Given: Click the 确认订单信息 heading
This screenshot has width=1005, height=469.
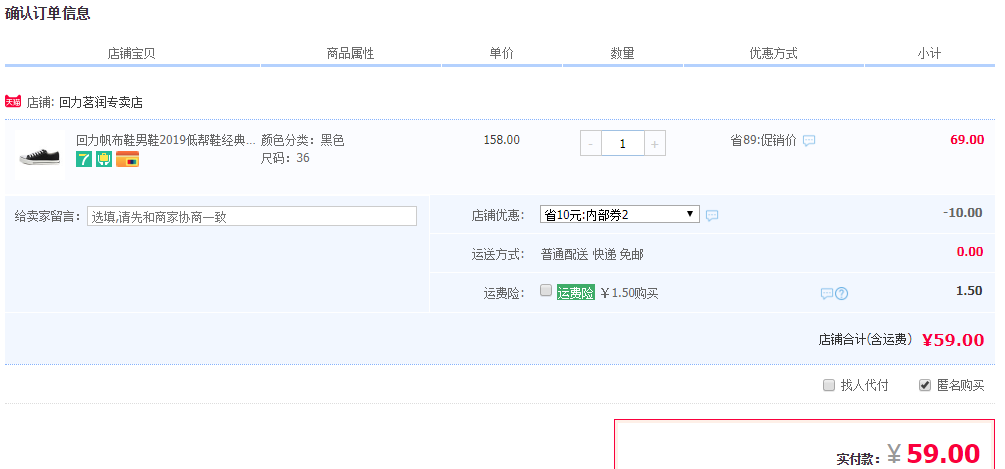Looking at the screenshot, I should (47, 13).
